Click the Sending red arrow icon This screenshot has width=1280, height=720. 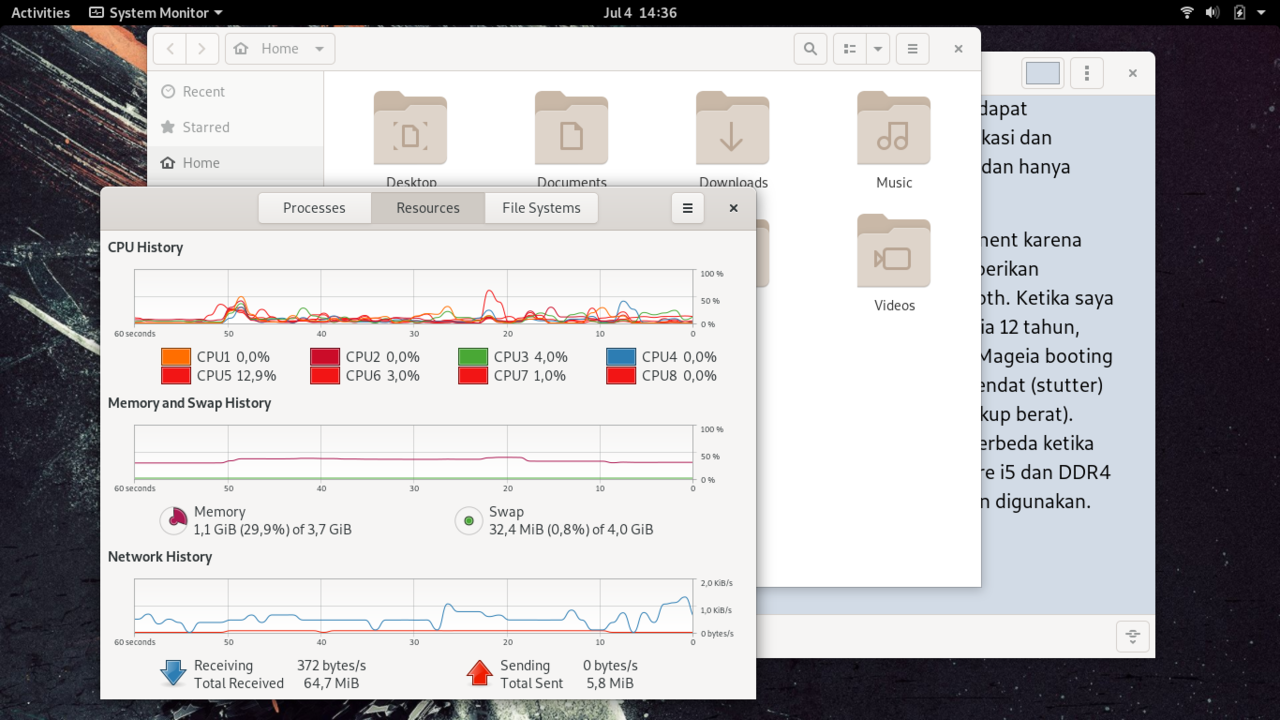[x=480, y=673]
